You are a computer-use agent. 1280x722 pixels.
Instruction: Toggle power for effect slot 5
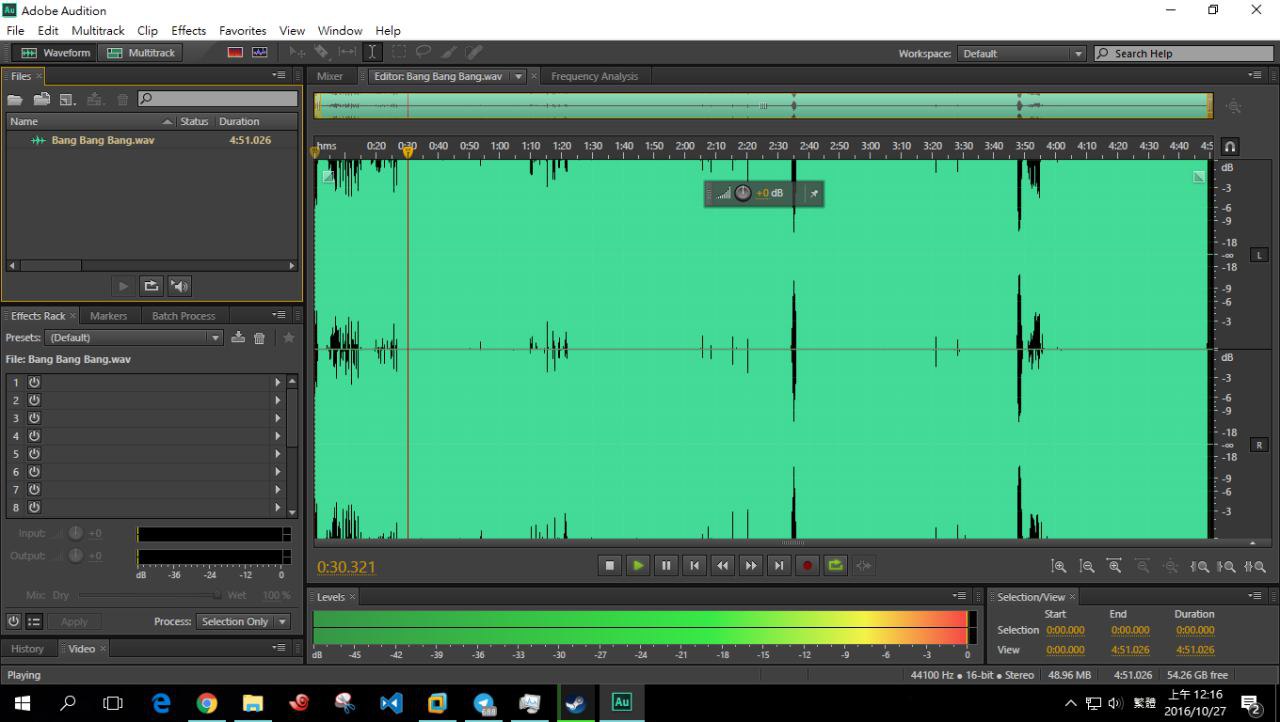(34, 454)
